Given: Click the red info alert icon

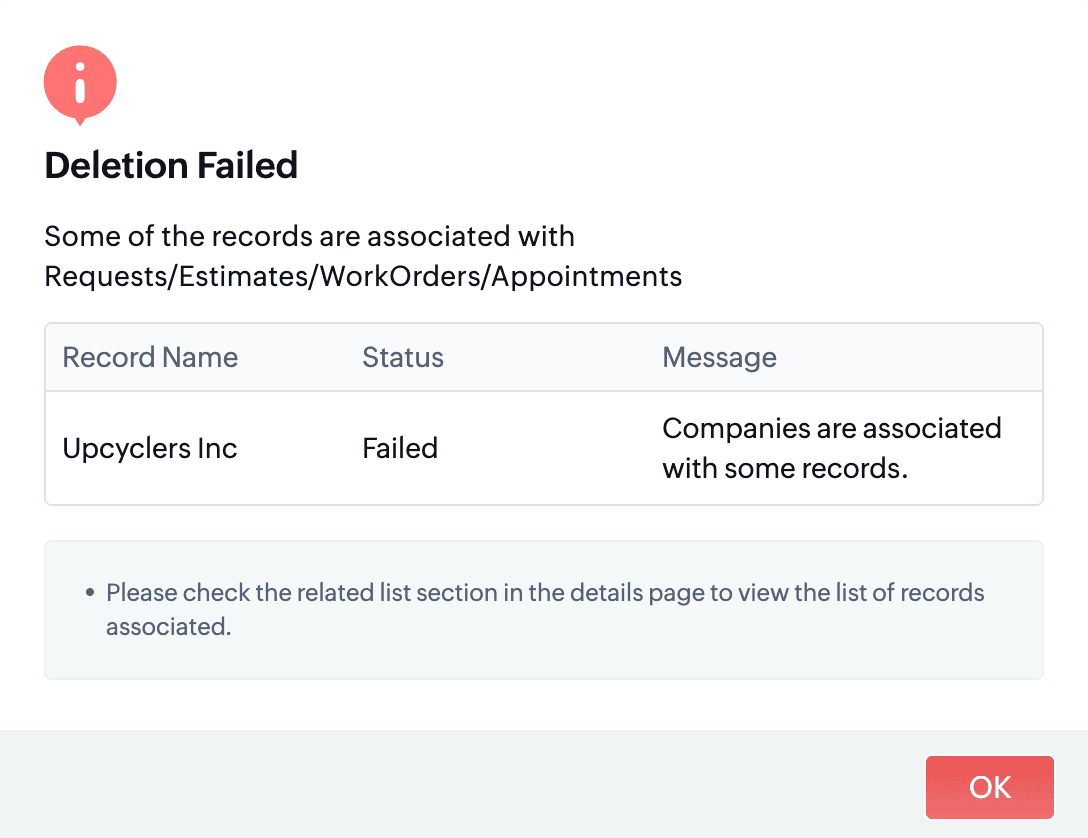Looking at the screenshot, I should pyautogui.click(x=80, y=84).
